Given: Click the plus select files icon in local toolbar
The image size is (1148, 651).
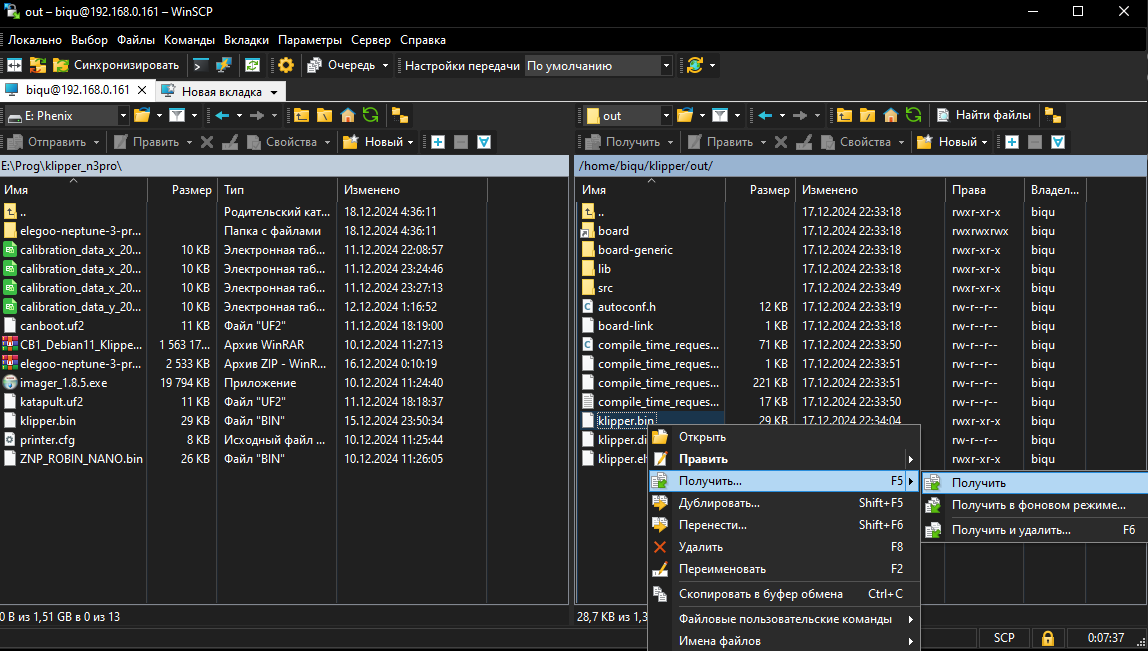Looking at the screenshot, I should pyautogui.click(x=438, y=142).
